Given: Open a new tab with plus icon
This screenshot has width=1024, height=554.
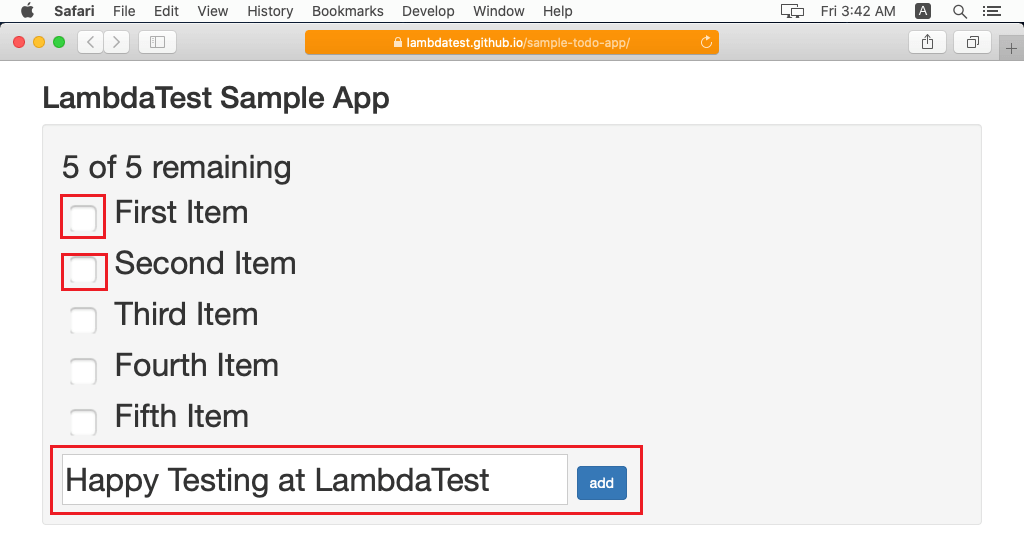Looking at the screenshot, I should tap(1011, 49).
